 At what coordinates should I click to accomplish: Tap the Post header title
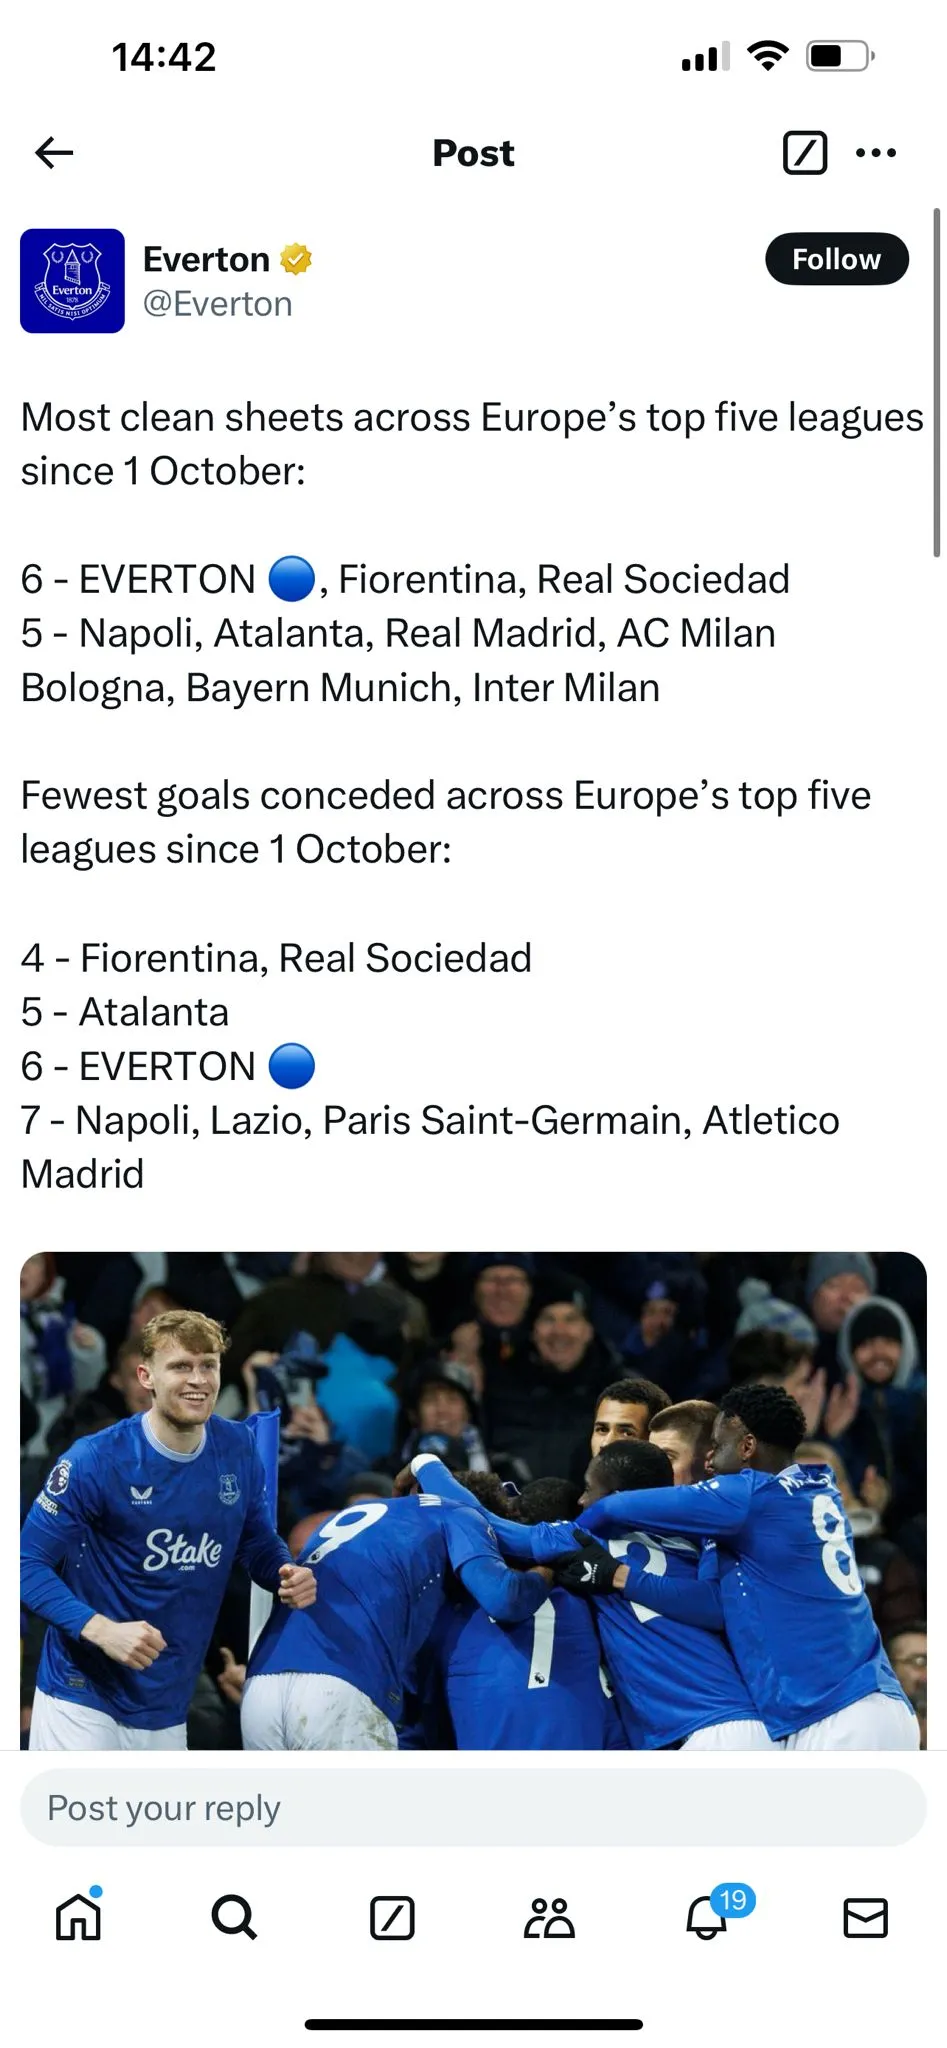473,153
